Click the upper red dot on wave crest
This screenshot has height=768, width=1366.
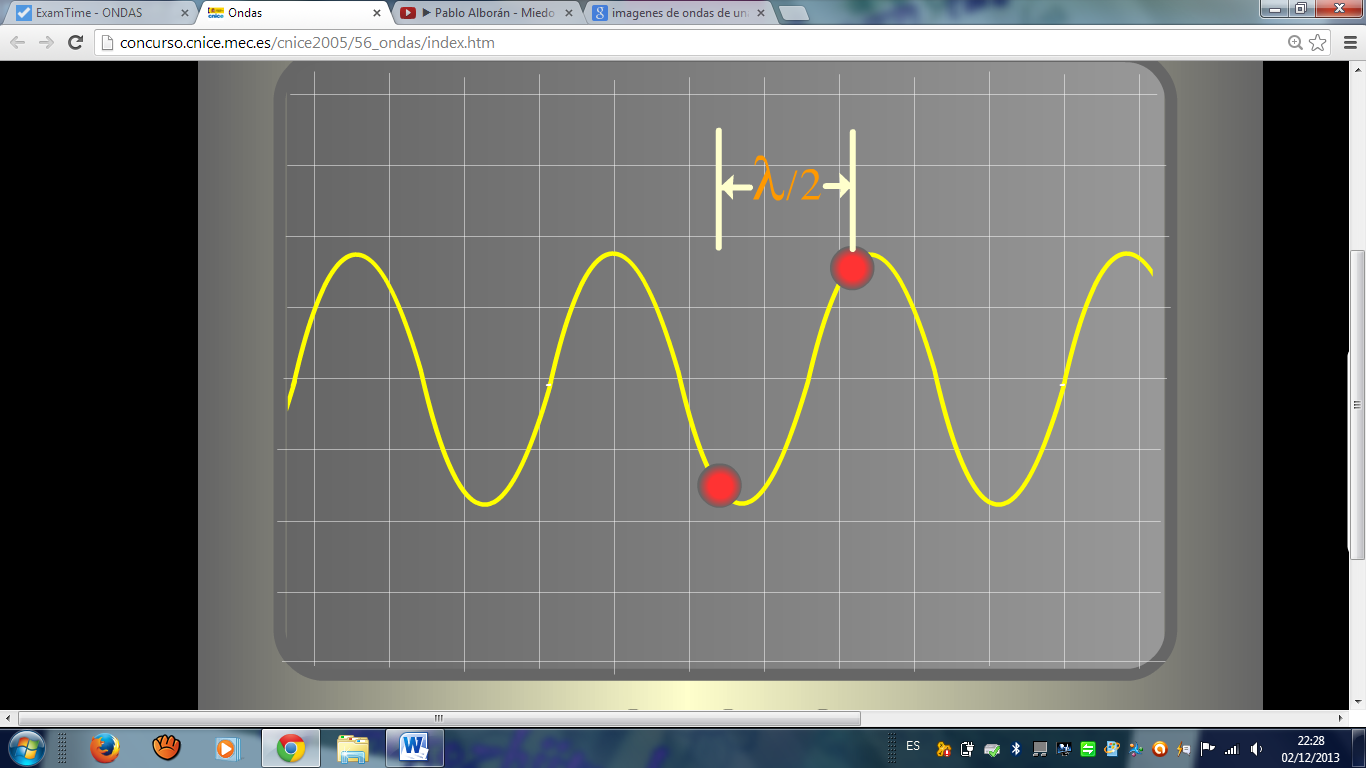[x=852, y=268]
